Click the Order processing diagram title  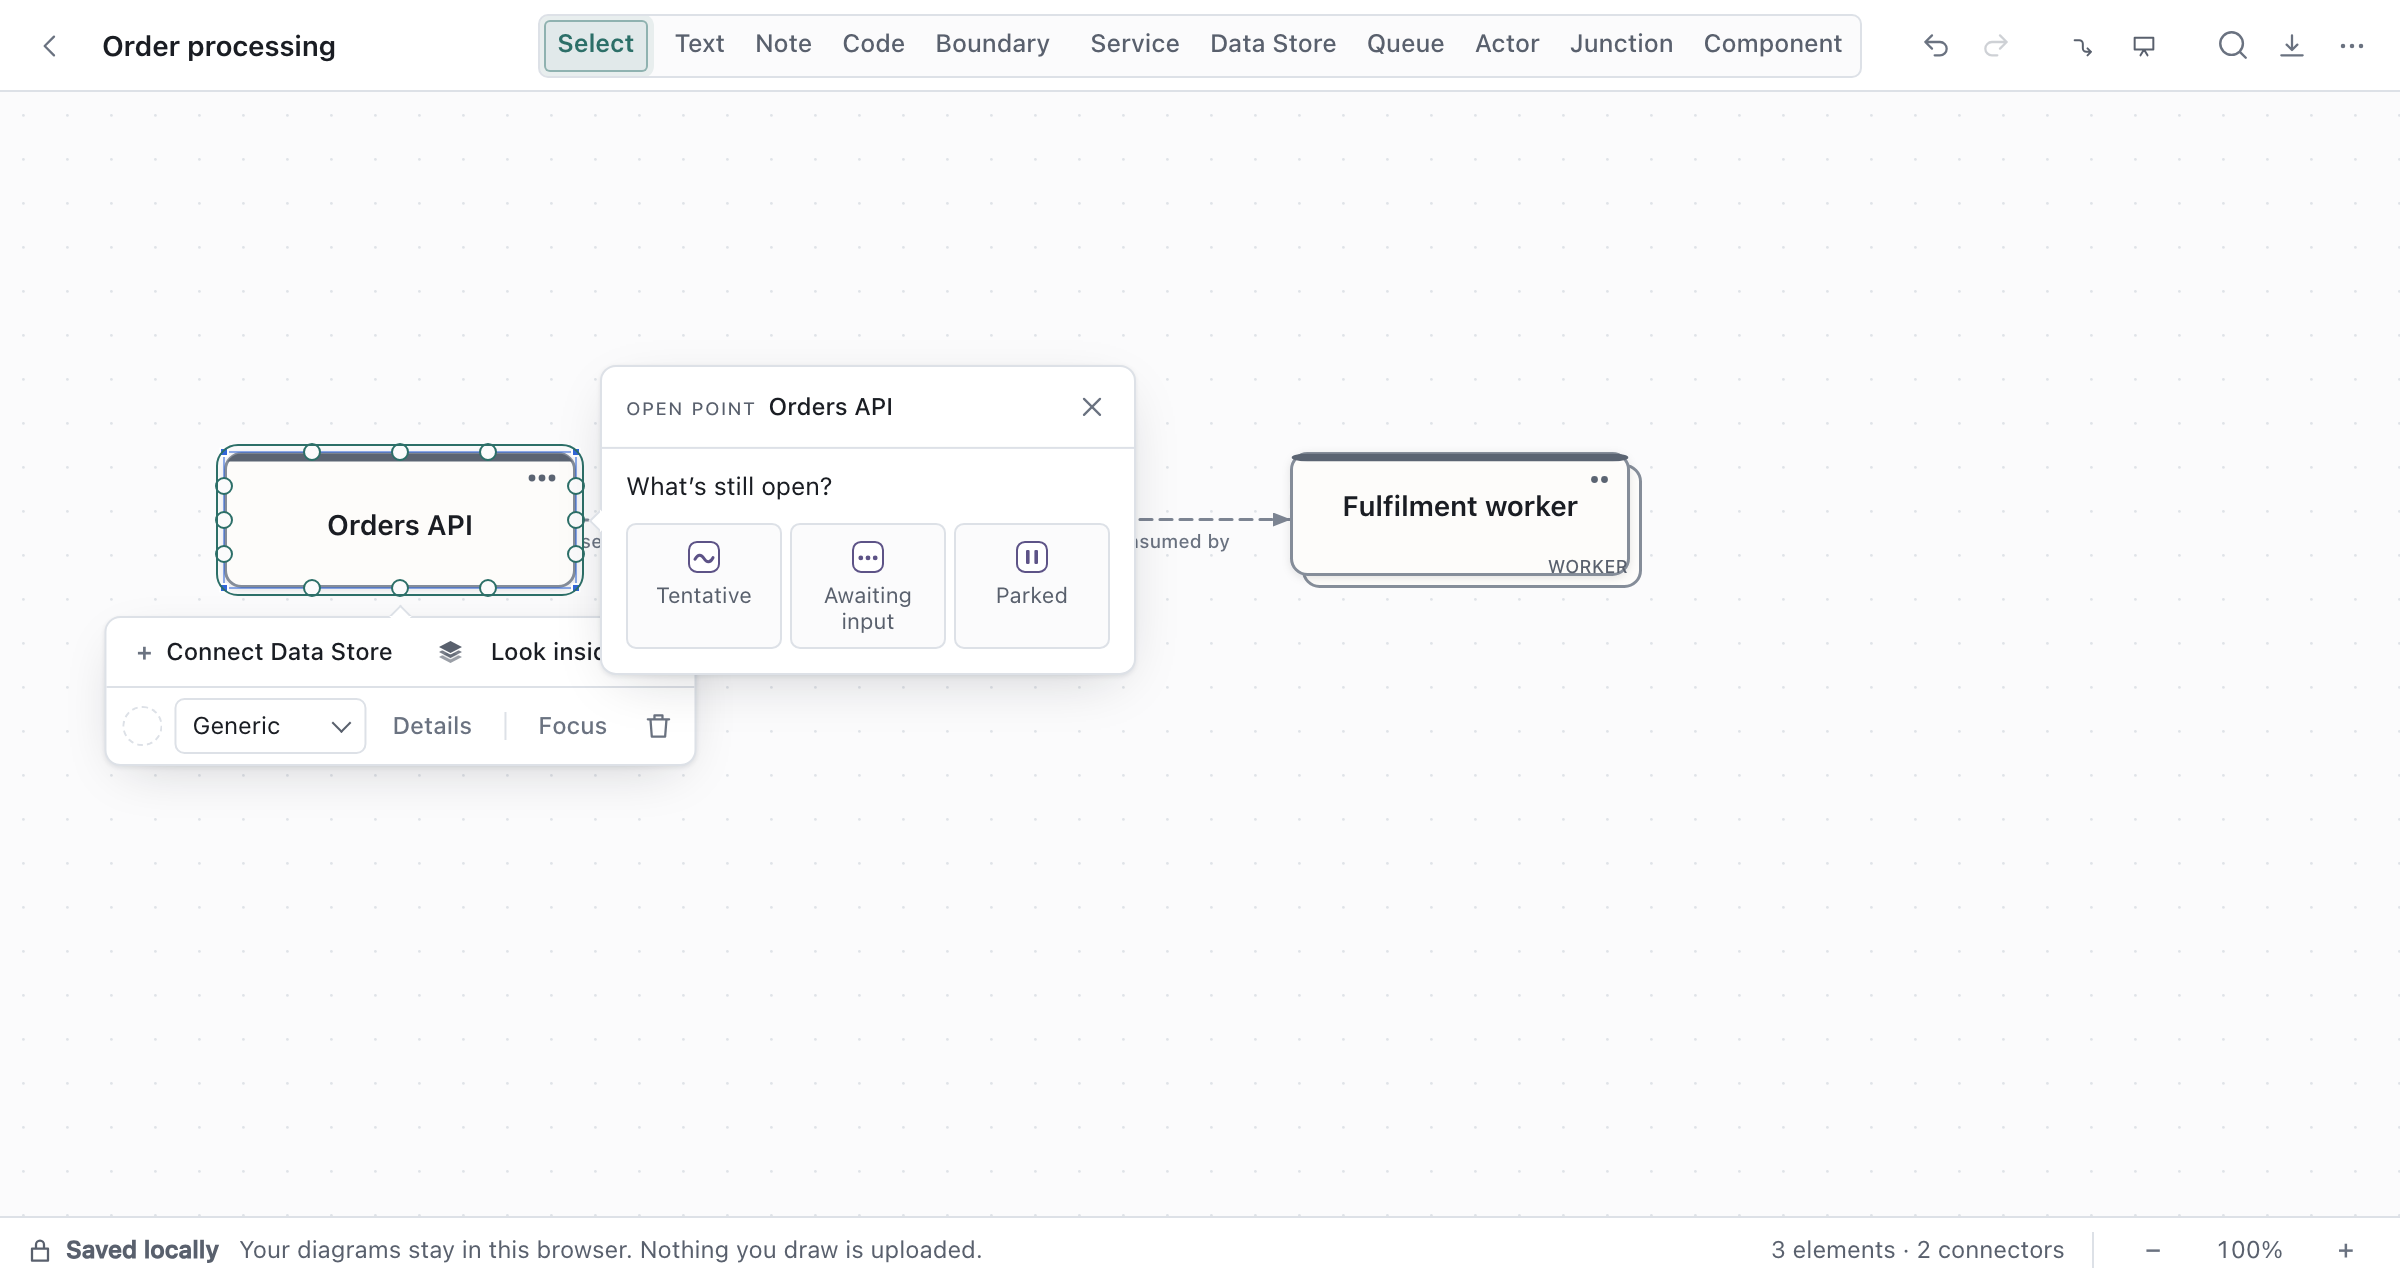(219, 46)
